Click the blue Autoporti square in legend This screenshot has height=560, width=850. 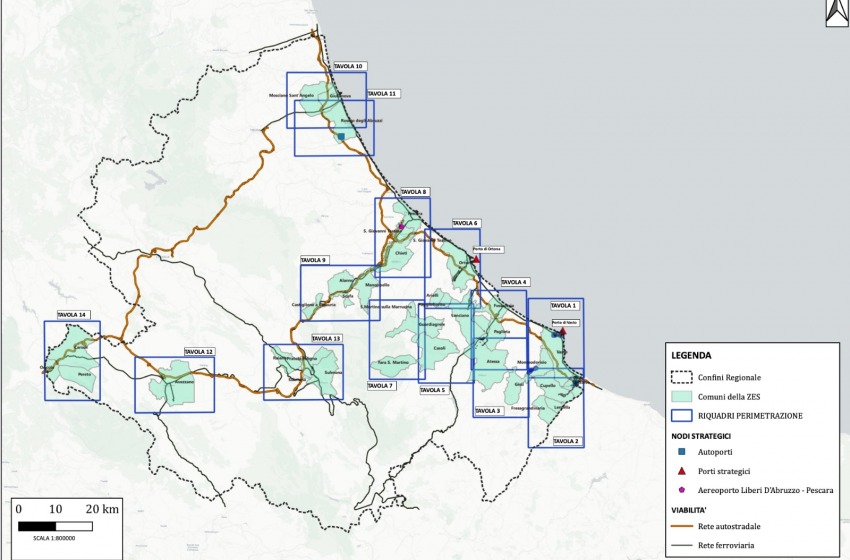click(x=681, y=453)
